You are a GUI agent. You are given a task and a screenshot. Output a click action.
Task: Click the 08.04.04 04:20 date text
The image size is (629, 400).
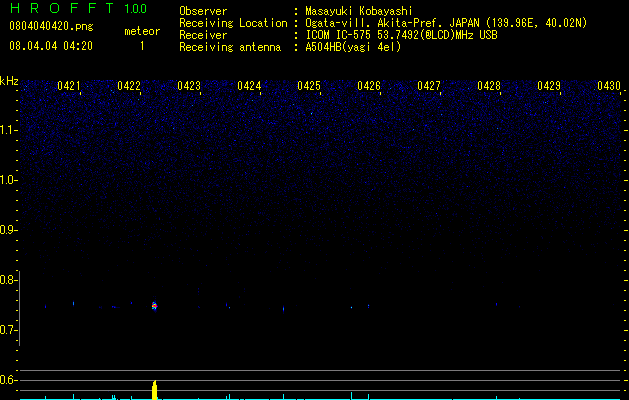(x=51, y=46)
